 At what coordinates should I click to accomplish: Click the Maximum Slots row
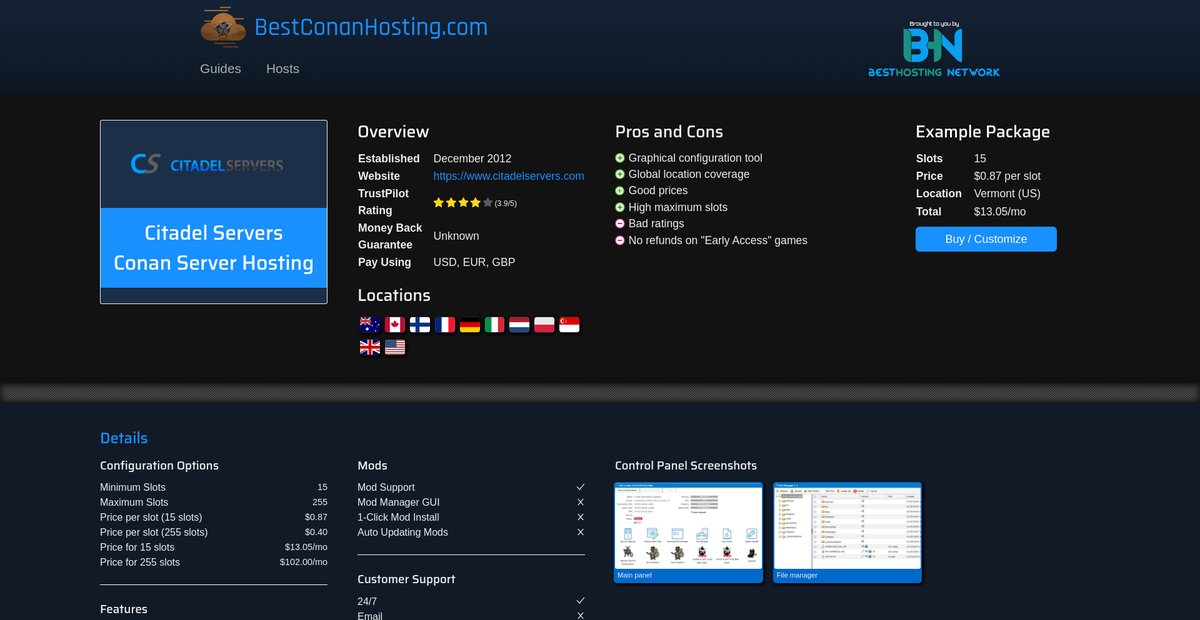214,502
